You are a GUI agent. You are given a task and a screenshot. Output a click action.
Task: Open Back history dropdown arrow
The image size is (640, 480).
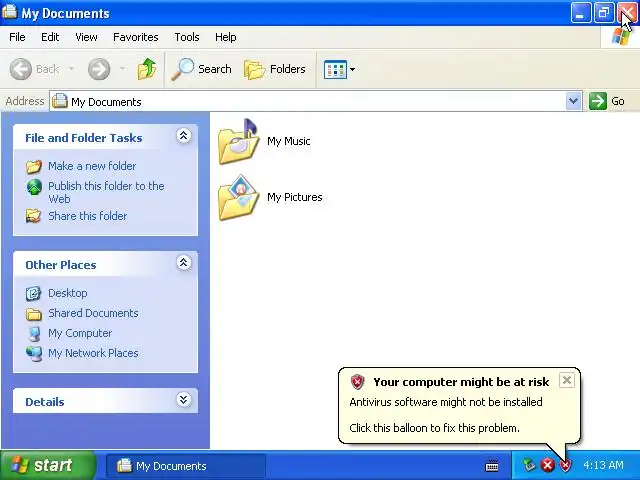tap(71, 69)
